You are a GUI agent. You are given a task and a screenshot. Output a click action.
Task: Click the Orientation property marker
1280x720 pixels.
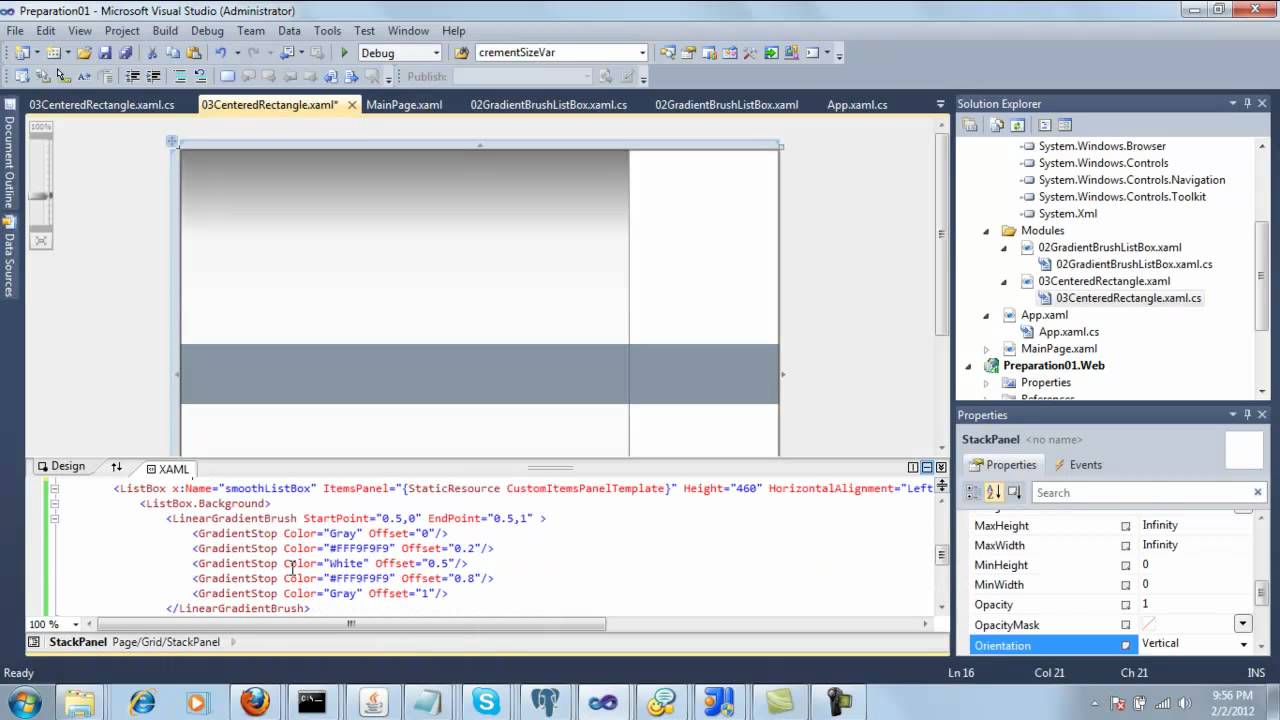pyautogui.click(x=1125, y=646)
